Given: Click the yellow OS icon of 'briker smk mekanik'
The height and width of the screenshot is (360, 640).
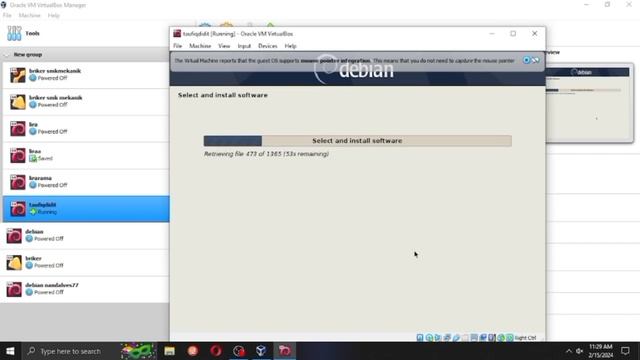Looking at the screenshot, I should tap(18, 102).
